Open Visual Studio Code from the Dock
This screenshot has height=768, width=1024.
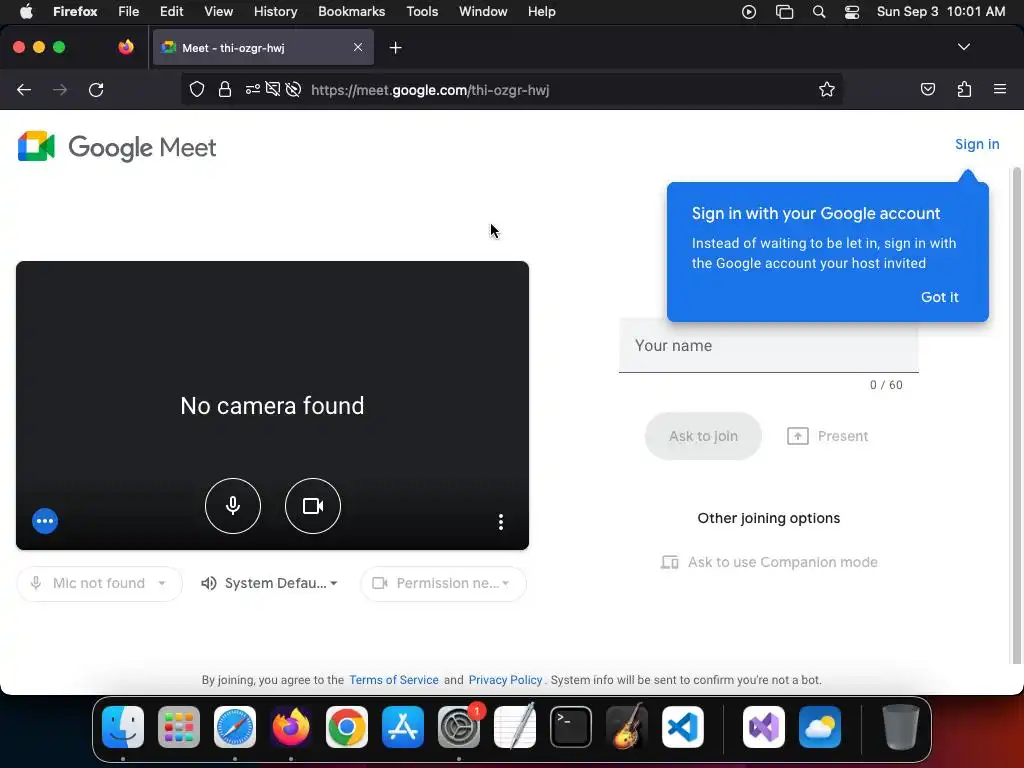point(682,727)
